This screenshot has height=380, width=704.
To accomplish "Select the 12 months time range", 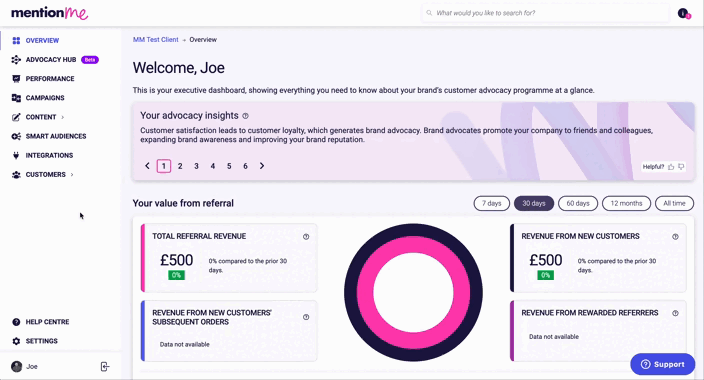I will pyautogui.click(x=626, y=203).
